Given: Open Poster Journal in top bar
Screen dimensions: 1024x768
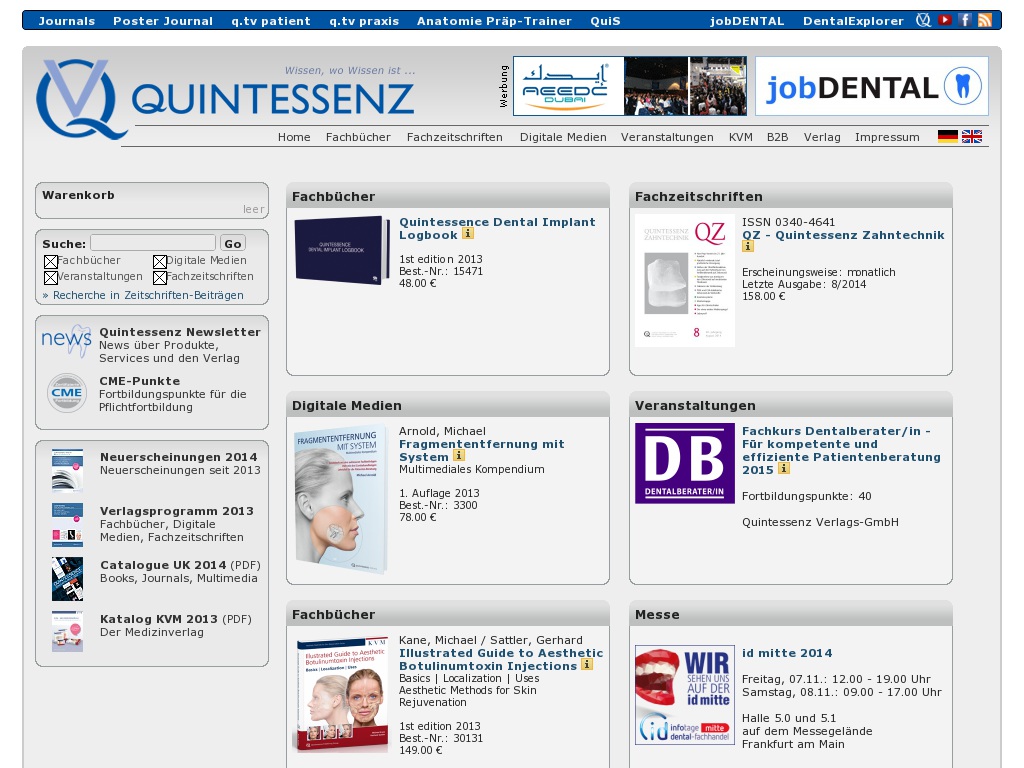Looking at the screenshot, I should pyautogui.click(x=163, y=21).
